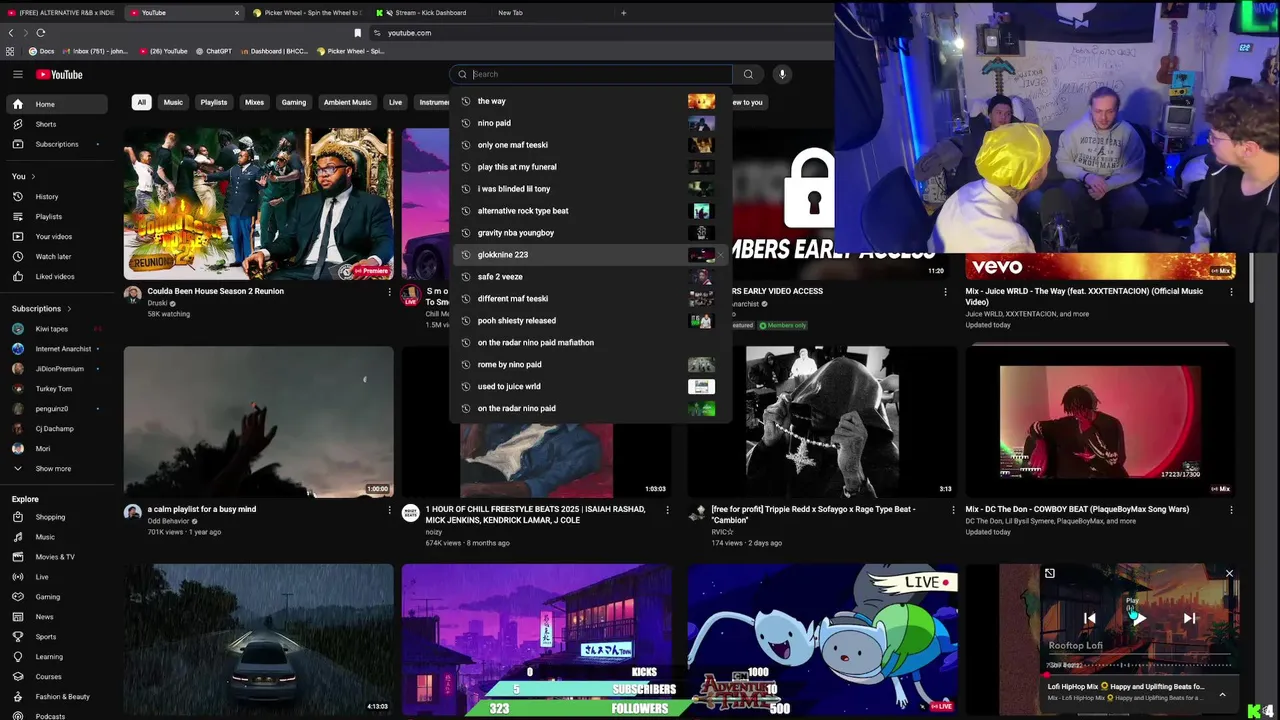Open options for Trippie Redd type beat
The height and width of the screenshot is (720, 1280).
tap(953, 510)
